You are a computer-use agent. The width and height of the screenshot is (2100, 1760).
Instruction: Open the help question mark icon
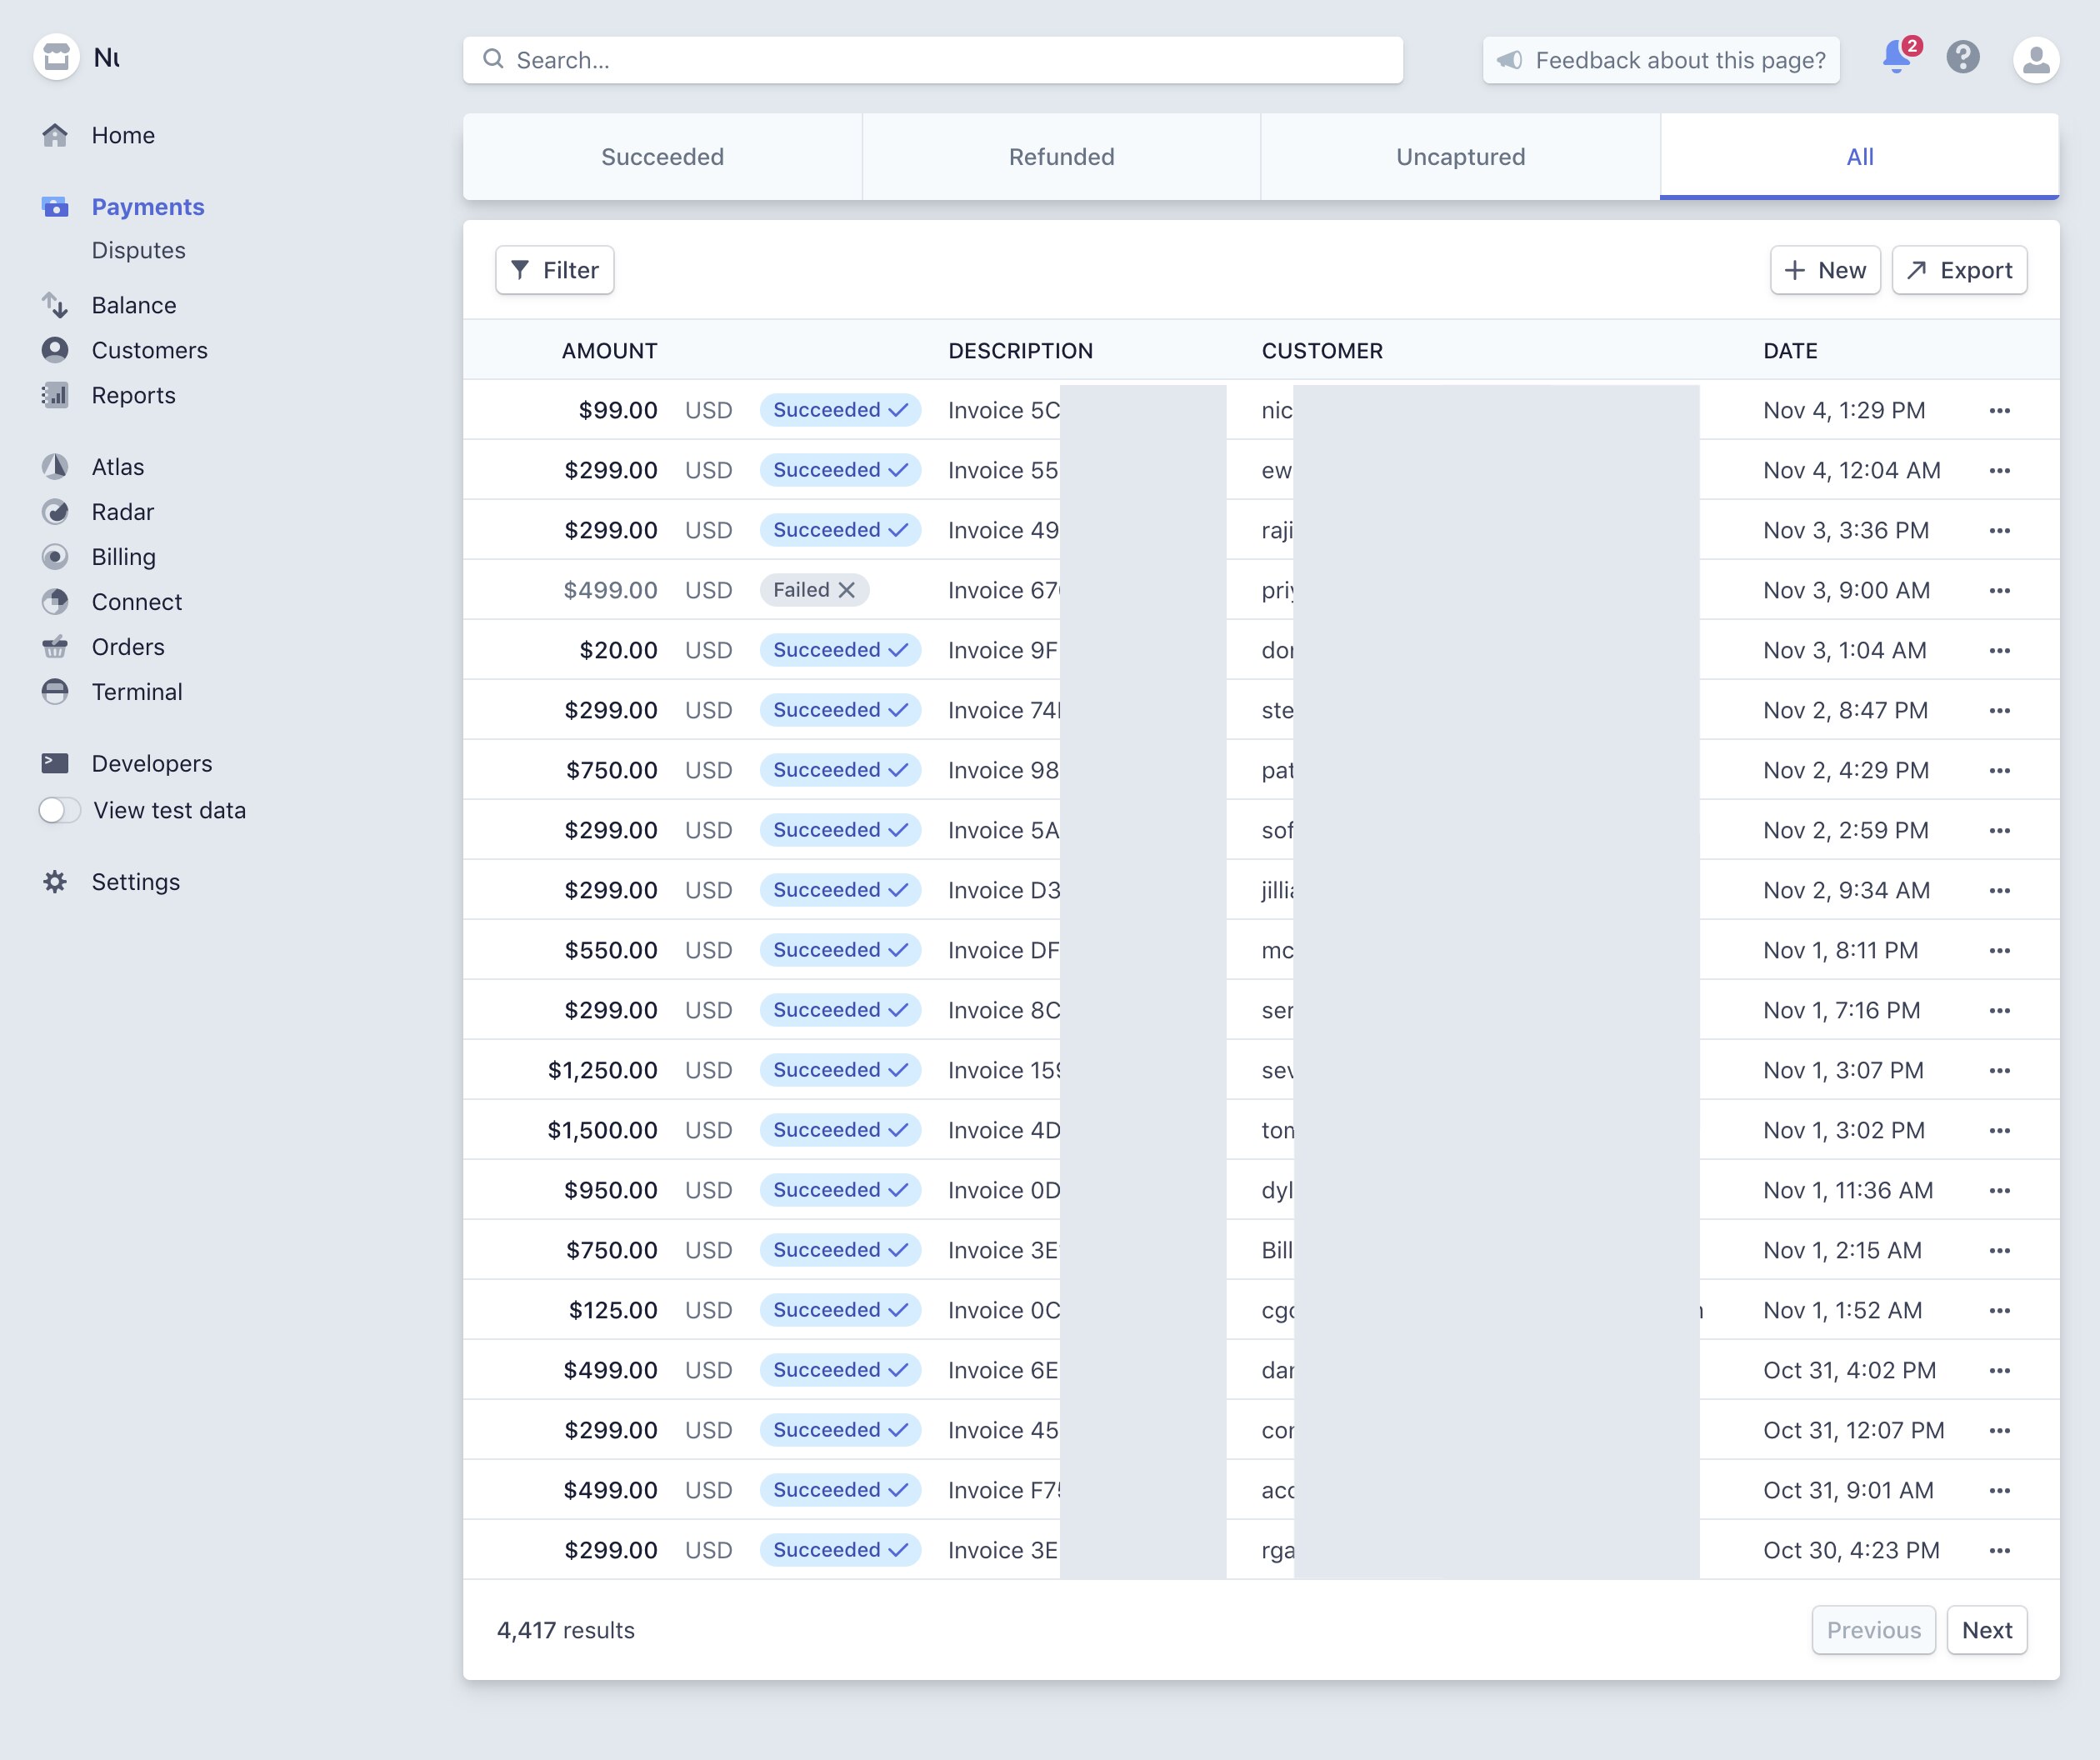tap(1962, 58)
